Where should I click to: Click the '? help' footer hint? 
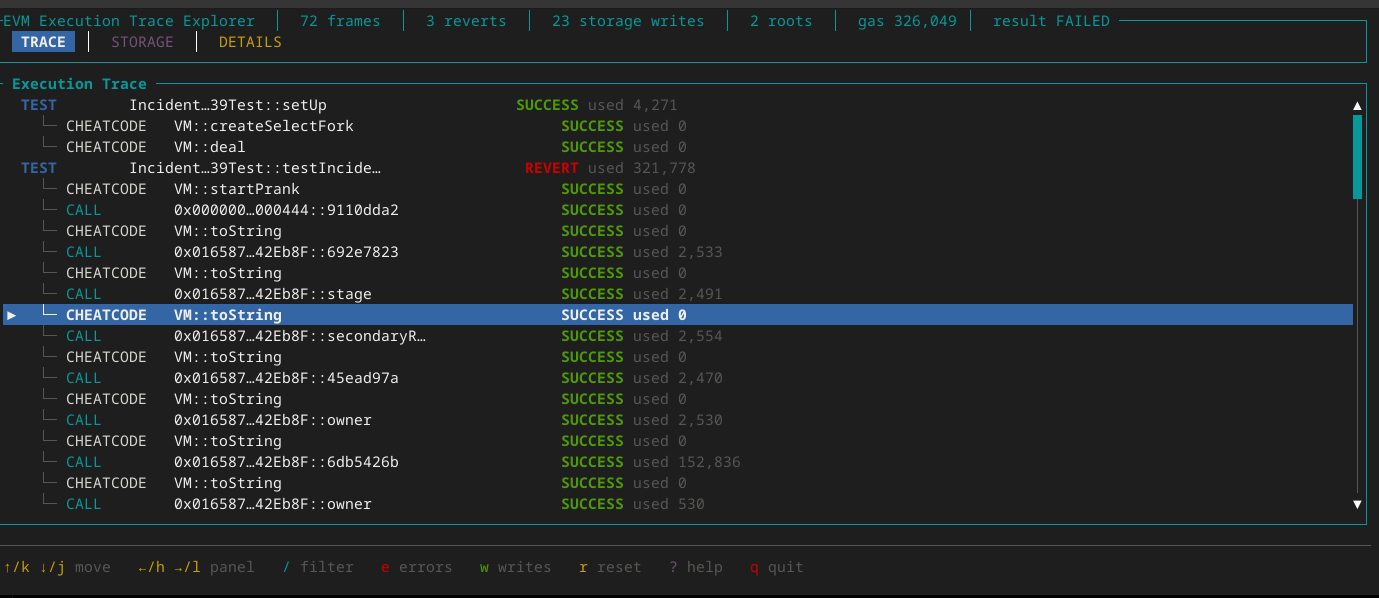click(696, 567)
